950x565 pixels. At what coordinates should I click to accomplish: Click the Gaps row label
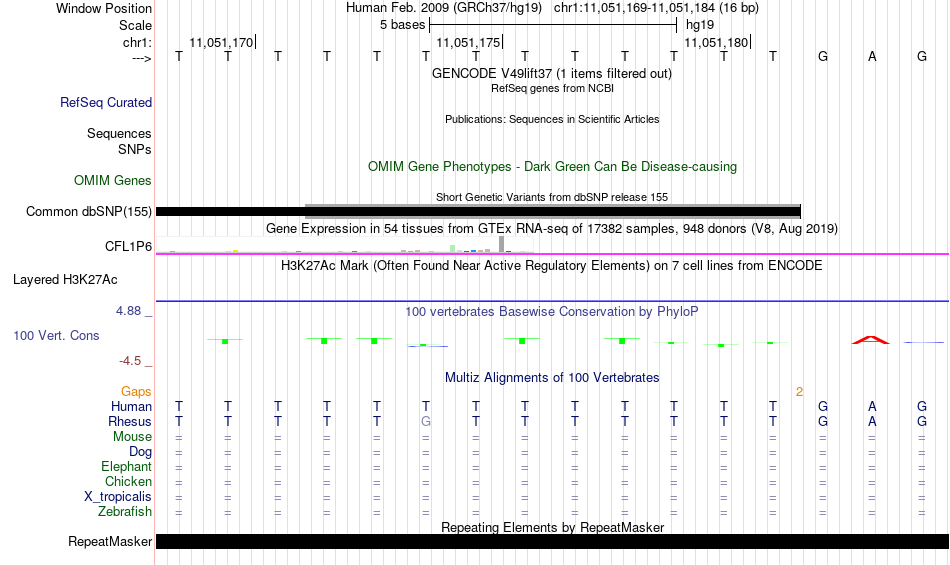(x=136, y=392)
